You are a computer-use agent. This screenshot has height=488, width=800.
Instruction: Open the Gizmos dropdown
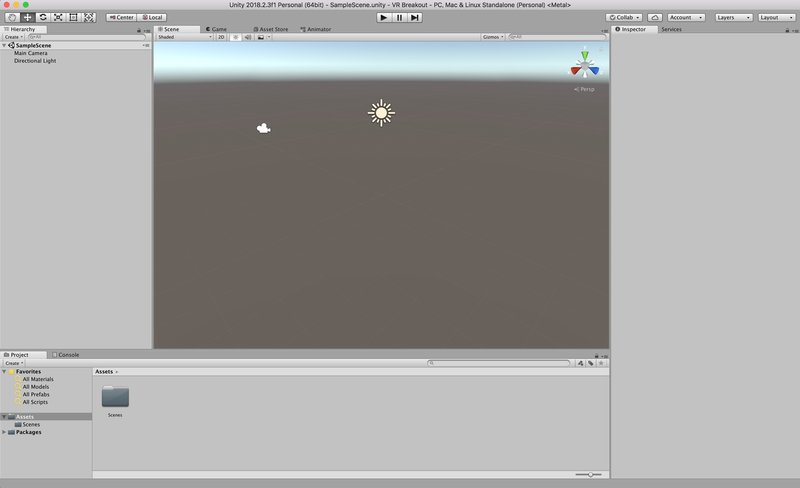[x=493, y=37]
